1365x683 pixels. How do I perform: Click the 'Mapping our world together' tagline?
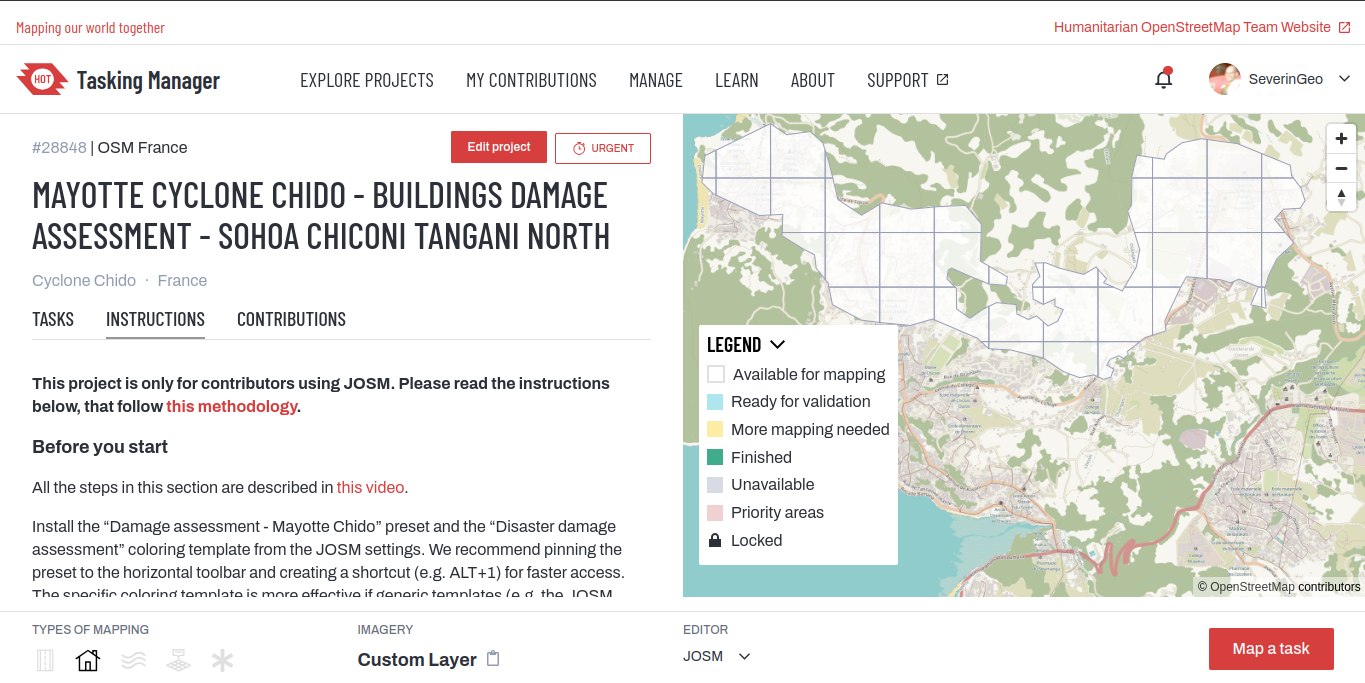click(90, 28)
